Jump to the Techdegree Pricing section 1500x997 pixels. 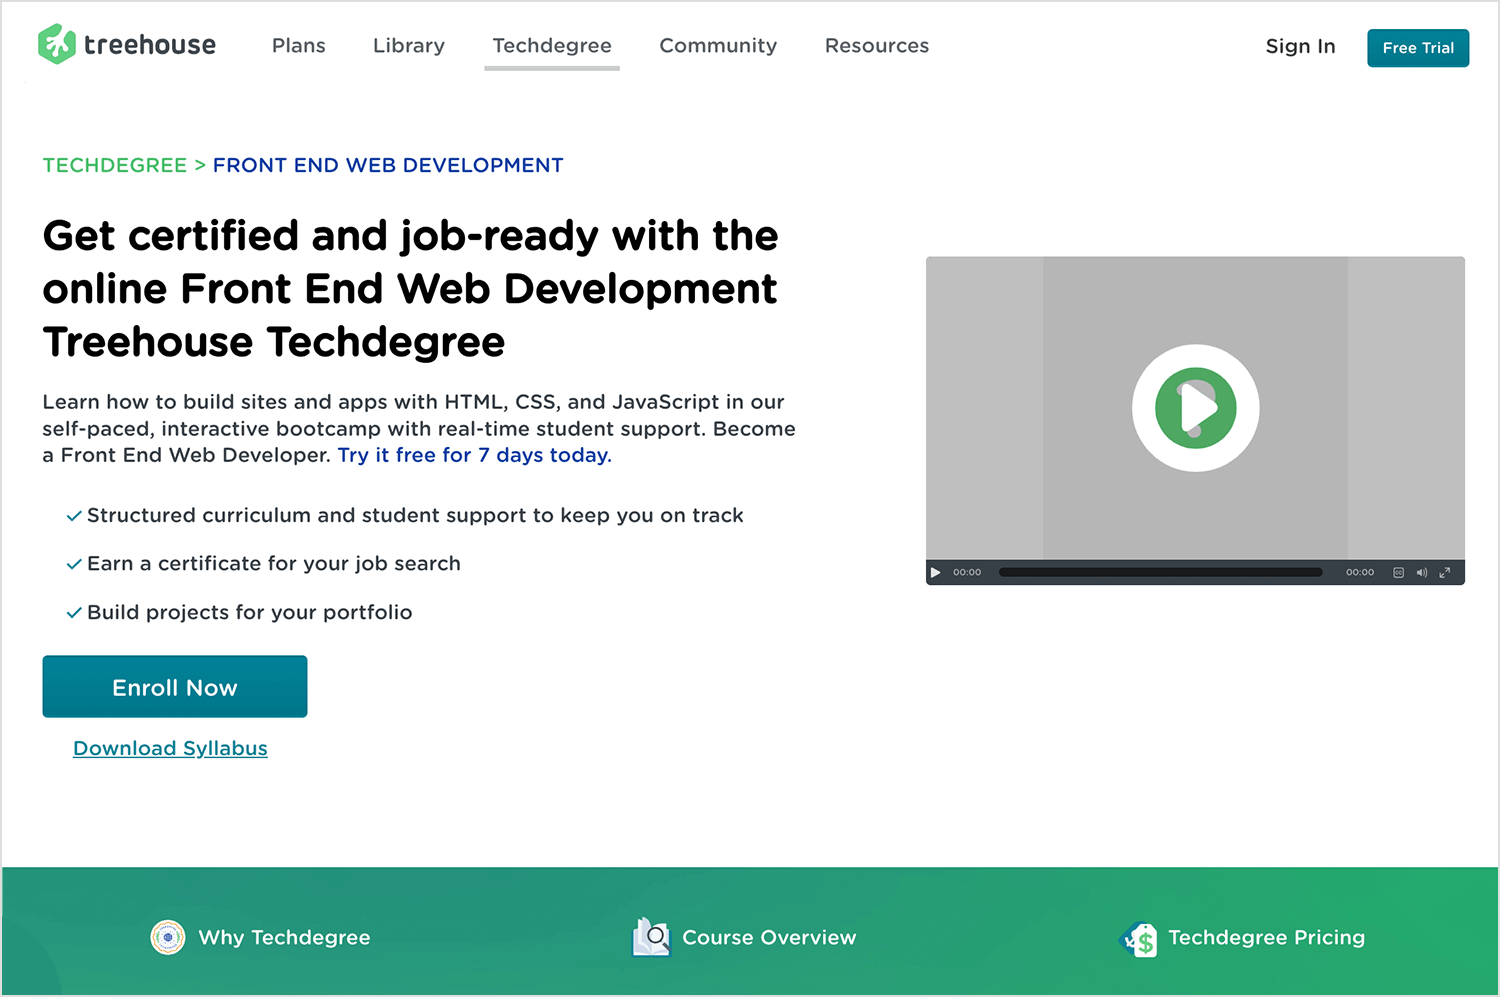(x=1266, y=937)
